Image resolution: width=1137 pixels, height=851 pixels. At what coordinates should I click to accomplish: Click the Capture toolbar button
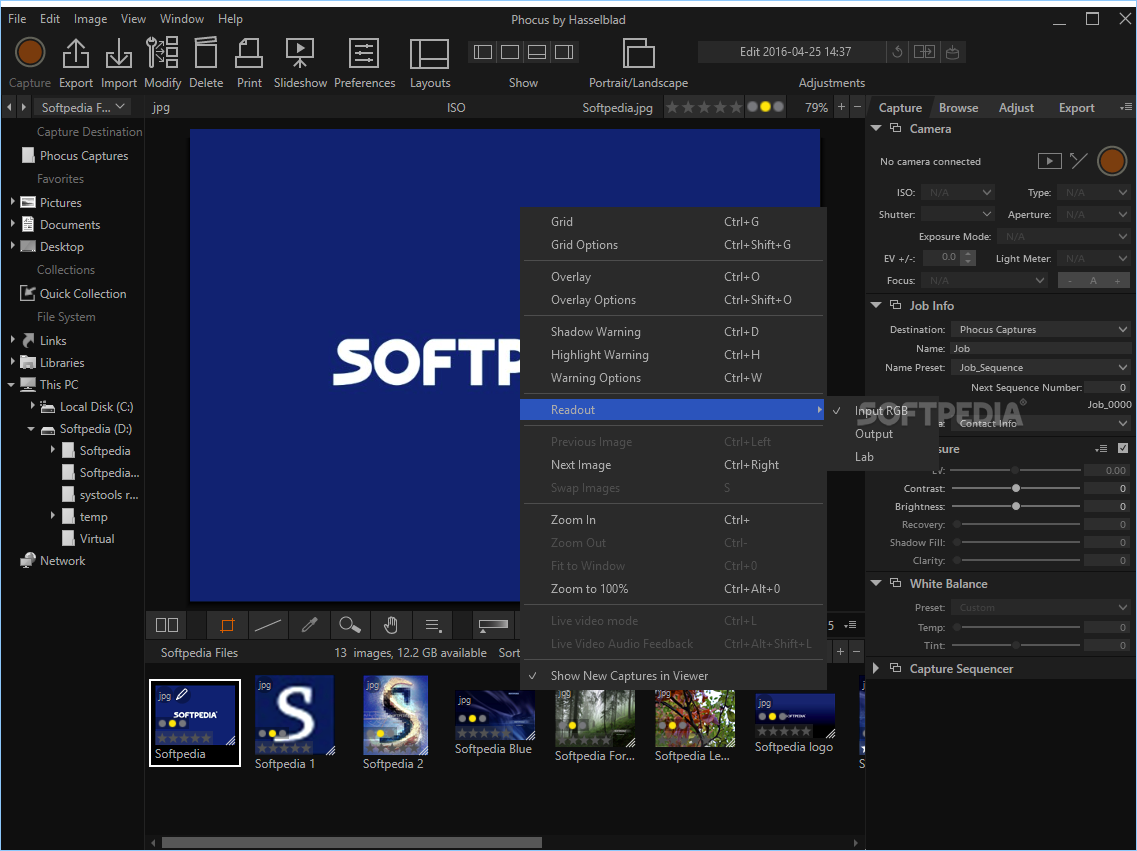click(30, 53)
